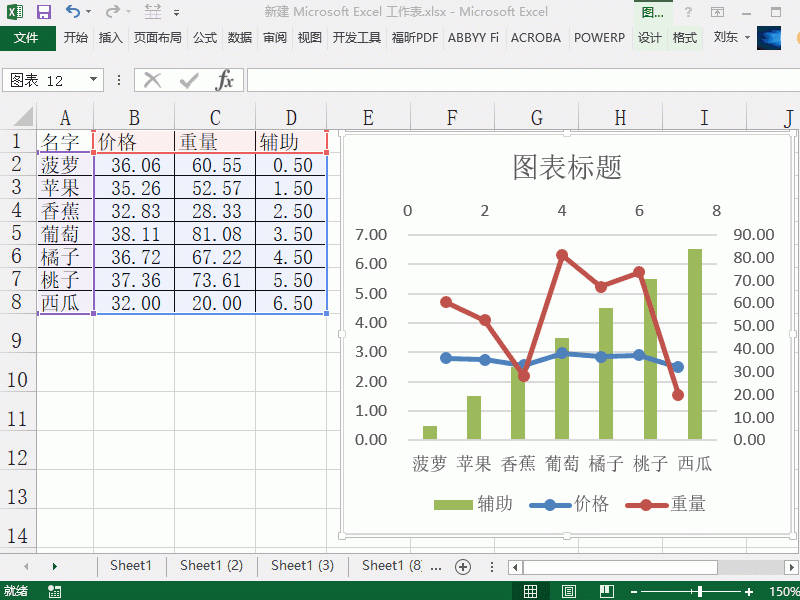Image resolution: width=800 pixels, height=600 pixels.
Task: Select the Sheet1 (3) sheet tab
Action: point(302,566)
